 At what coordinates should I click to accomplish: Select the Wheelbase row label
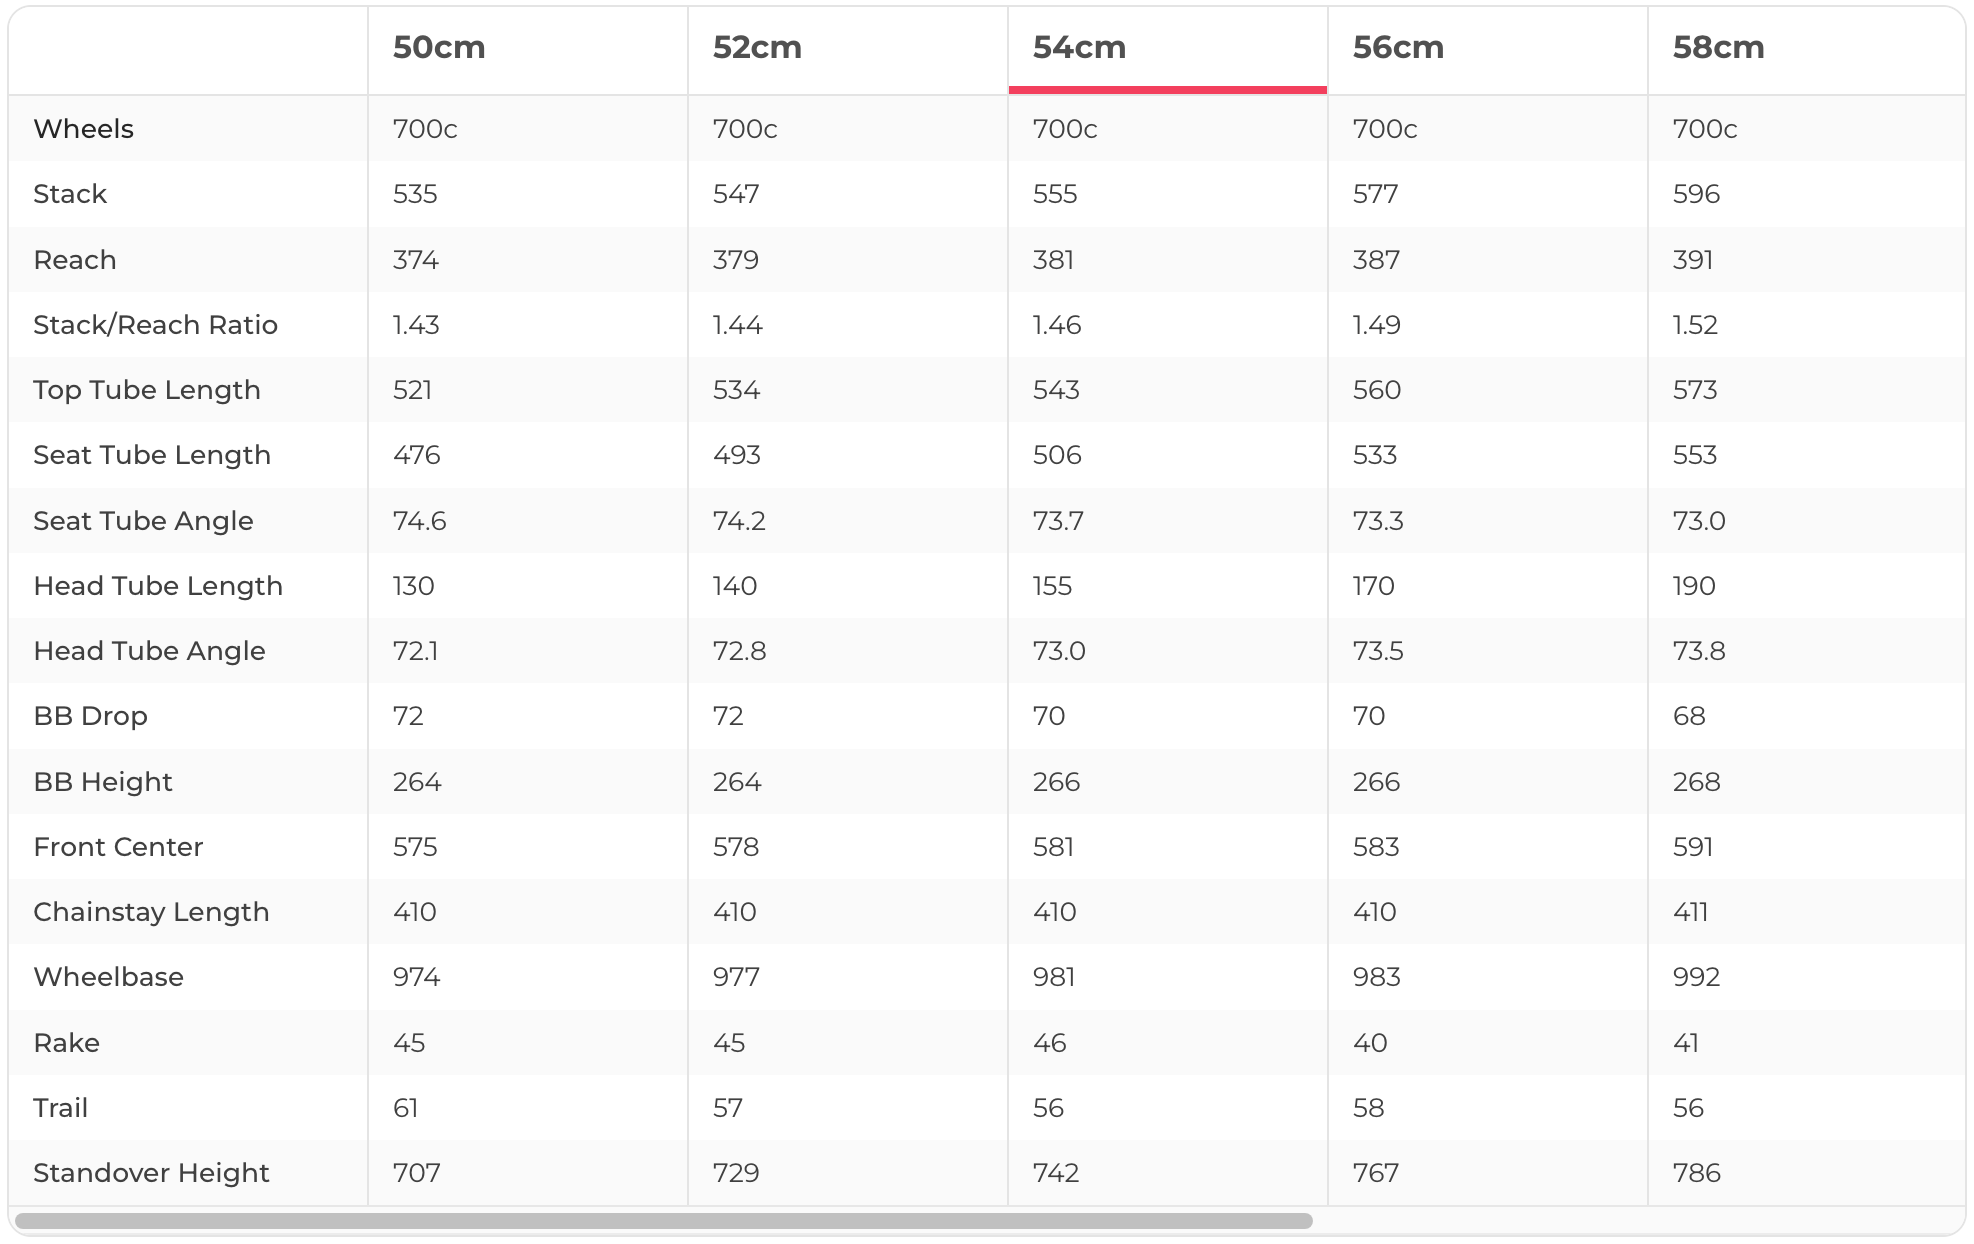[x=108, y=977]
